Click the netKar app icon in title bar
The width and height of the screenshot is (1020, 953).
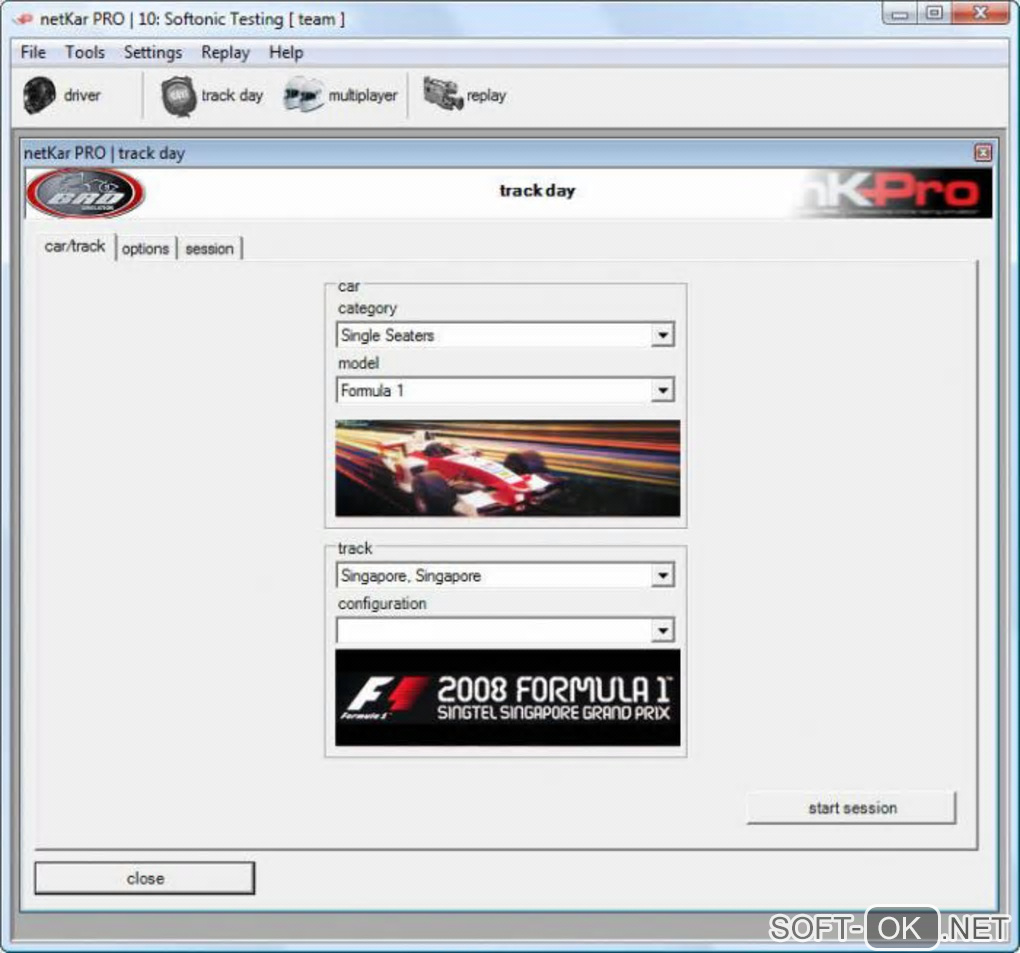pyautogui.click(x=23, y=19)
